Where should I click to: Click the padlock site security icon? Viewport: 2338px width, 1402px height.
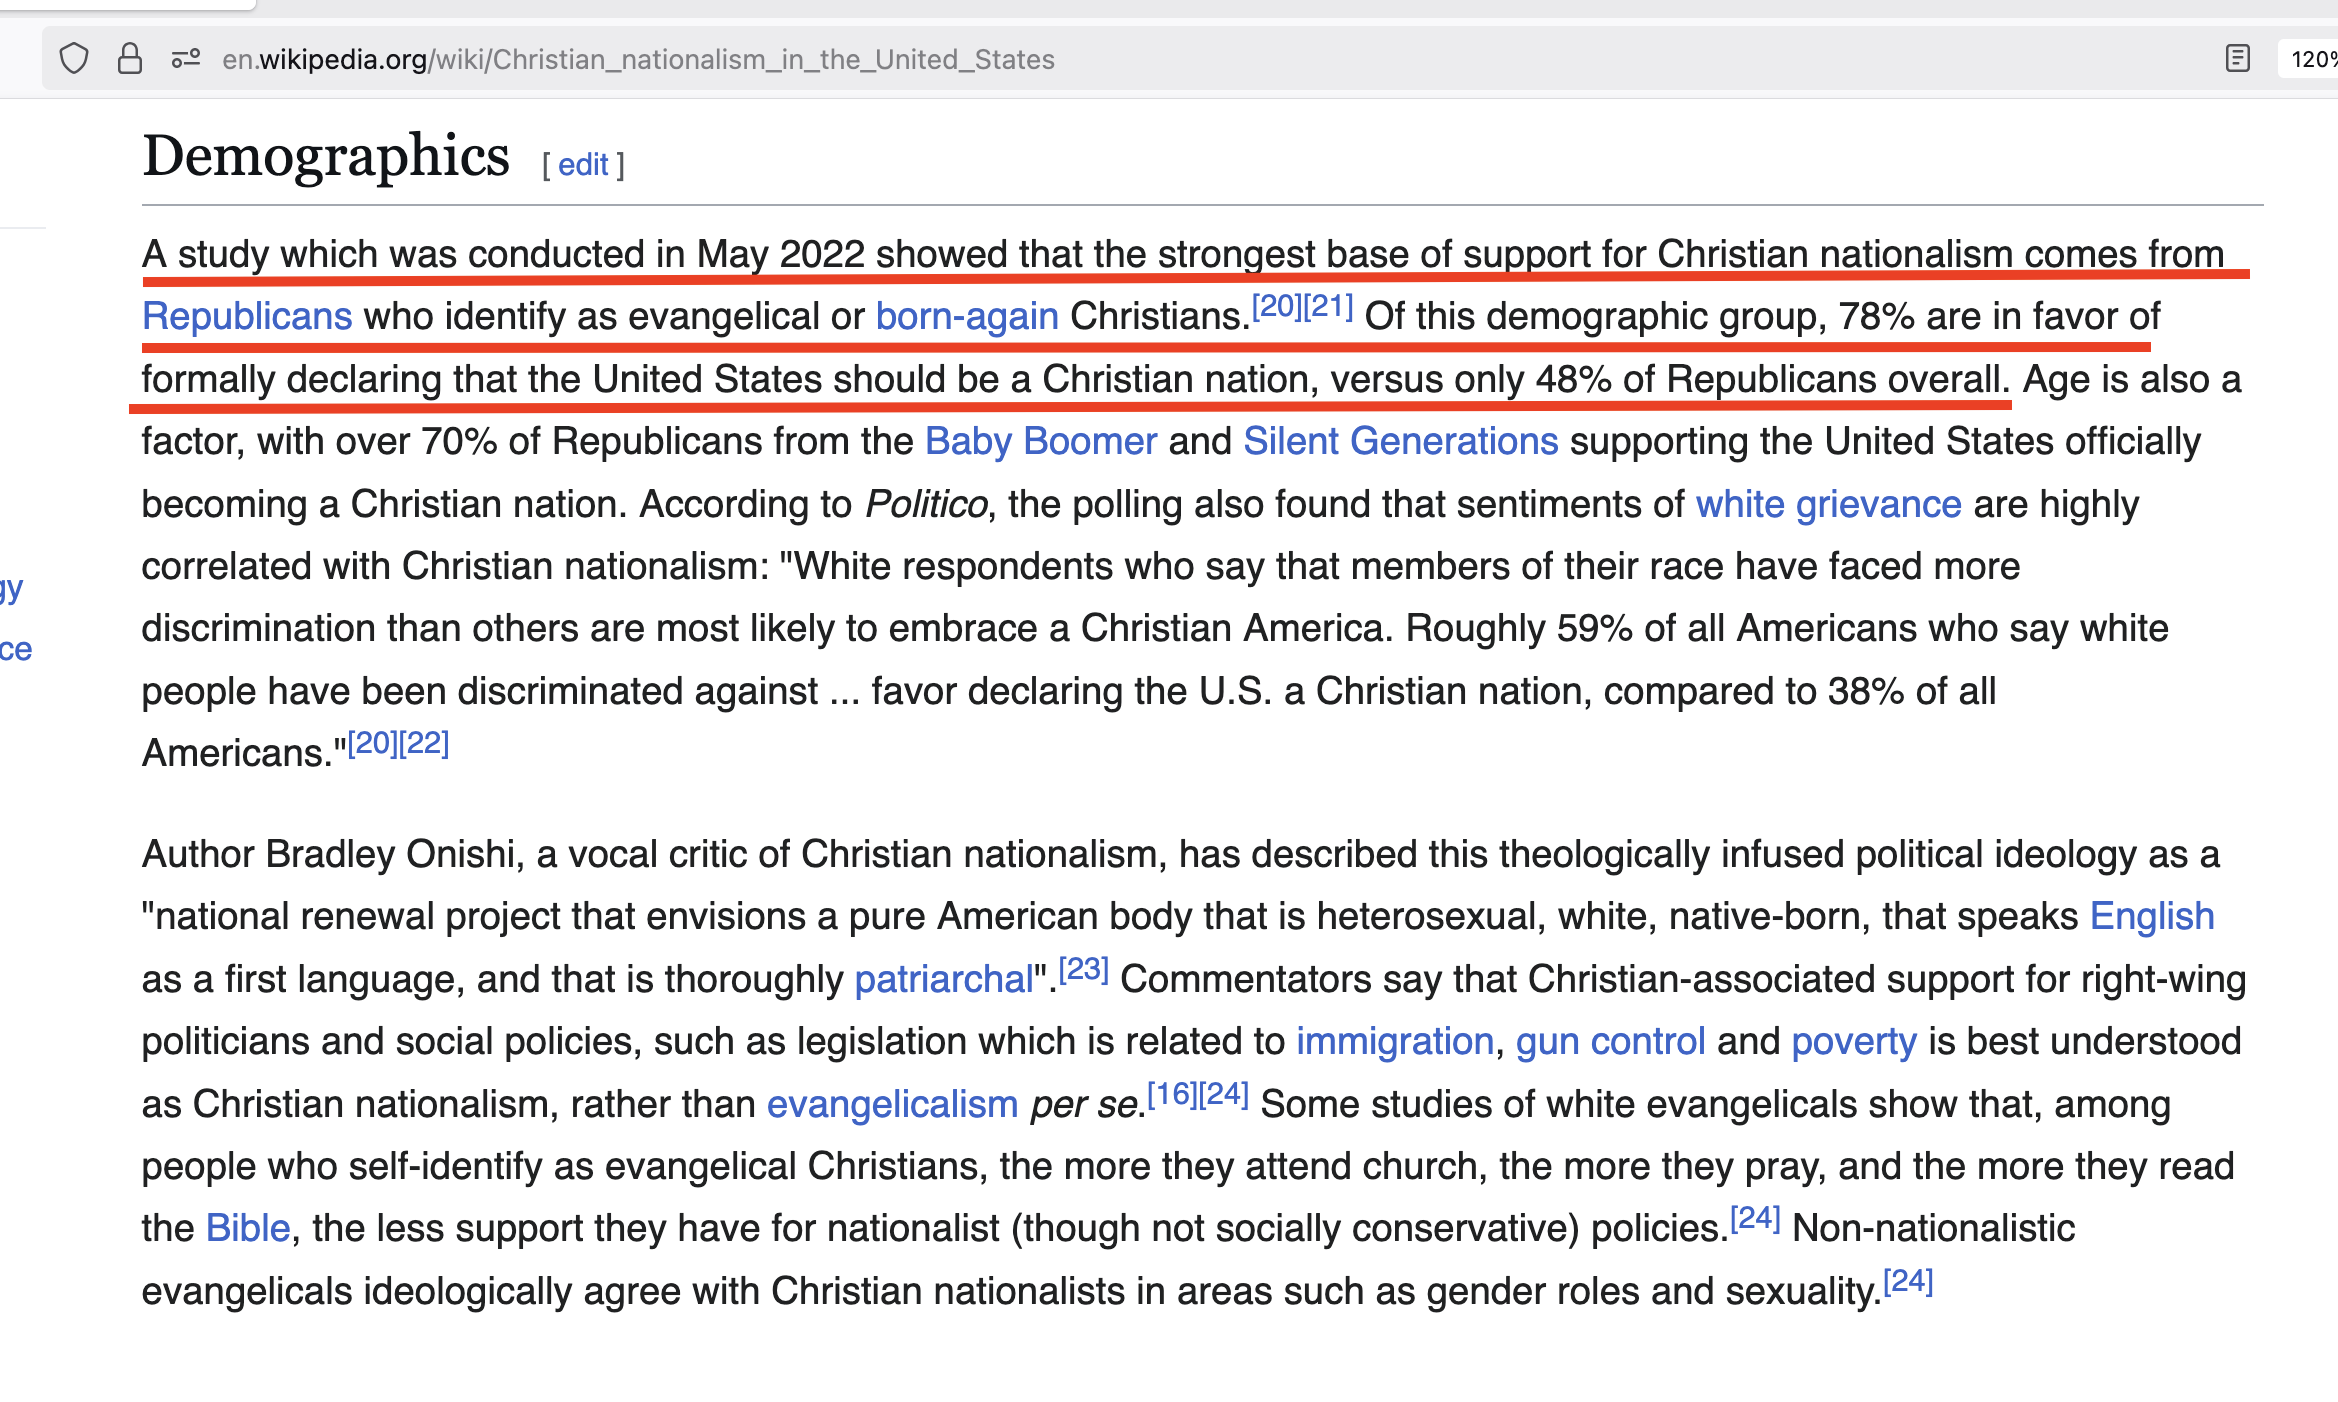[130, 59]
